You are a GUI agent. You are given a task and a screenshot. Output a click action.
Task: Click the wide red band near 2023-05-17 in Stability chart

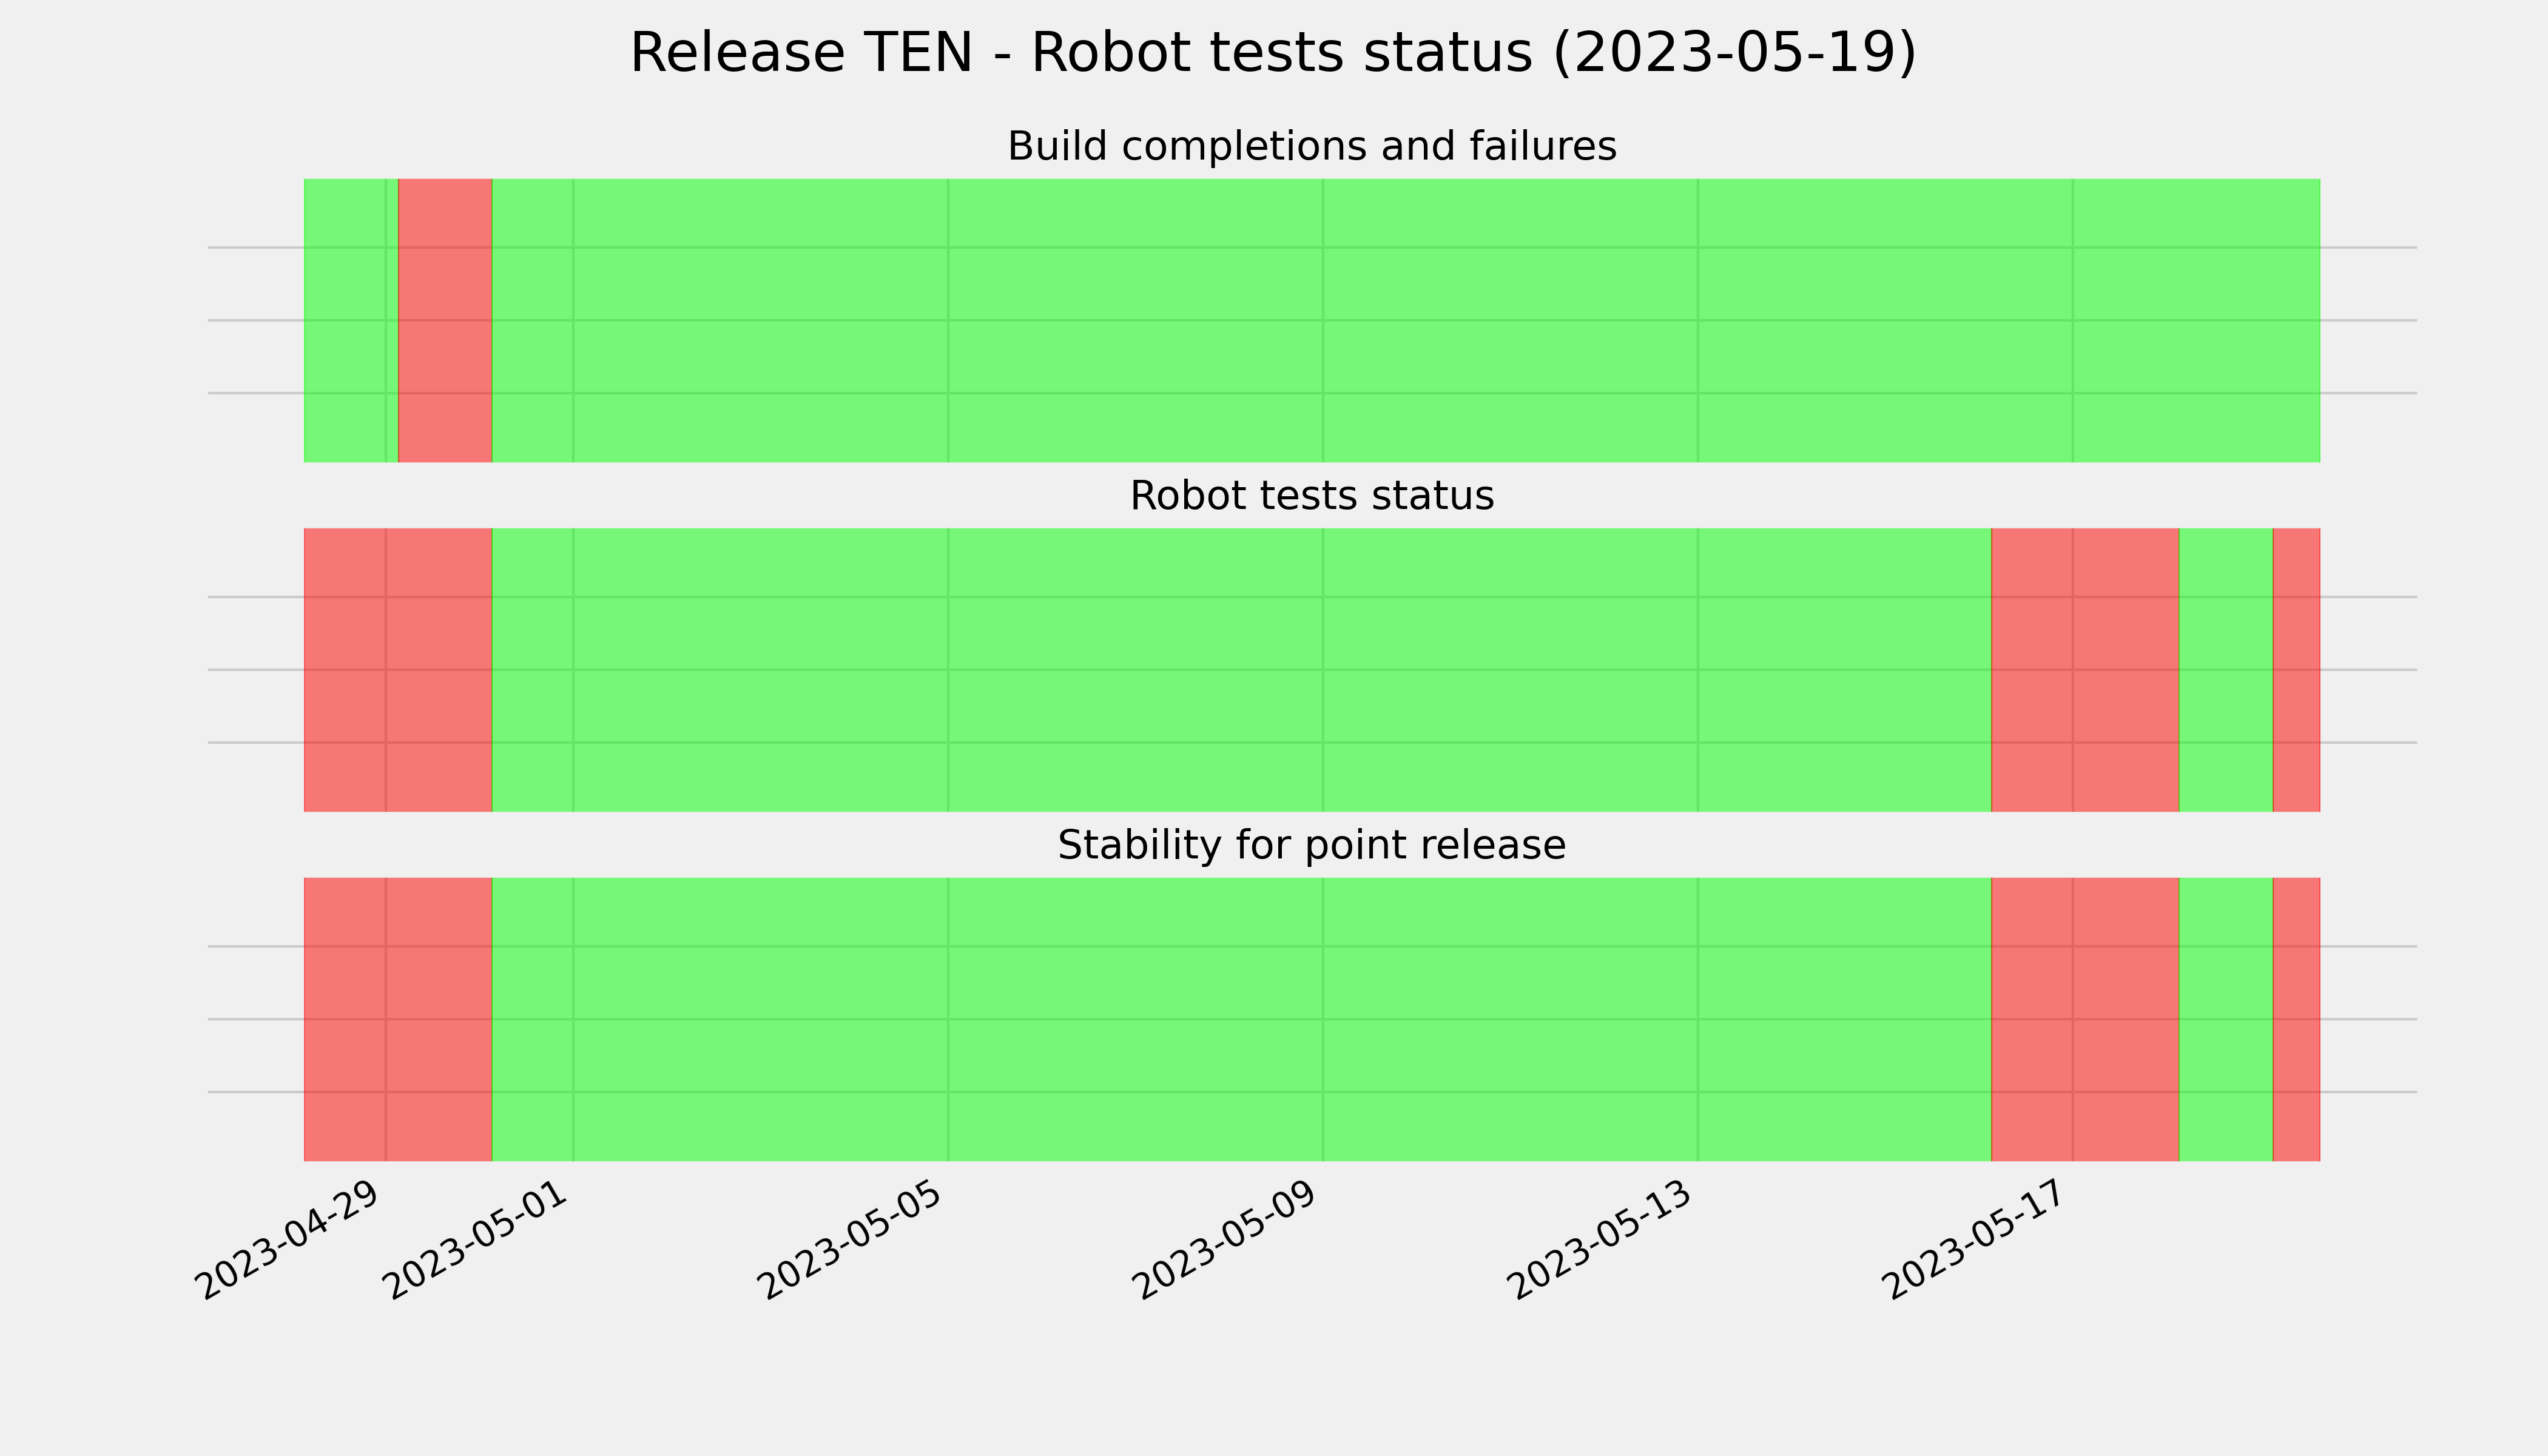2085,1019
